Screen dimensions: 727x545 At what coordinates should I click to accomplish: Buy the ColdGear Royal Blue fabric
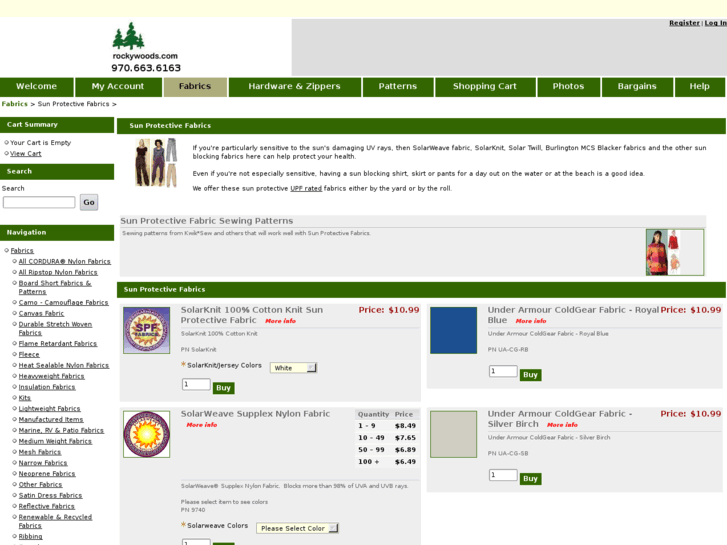(530, 375)
